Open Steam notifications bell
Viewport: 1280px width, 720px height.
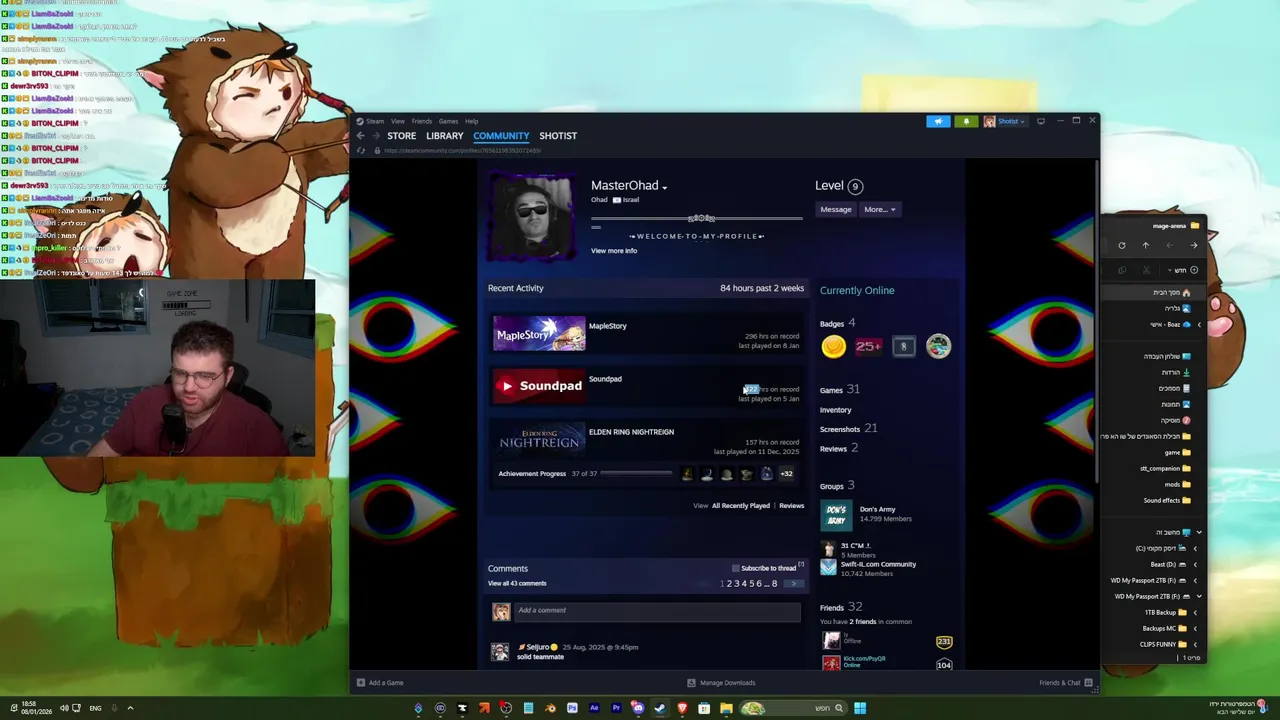(966, 121)
